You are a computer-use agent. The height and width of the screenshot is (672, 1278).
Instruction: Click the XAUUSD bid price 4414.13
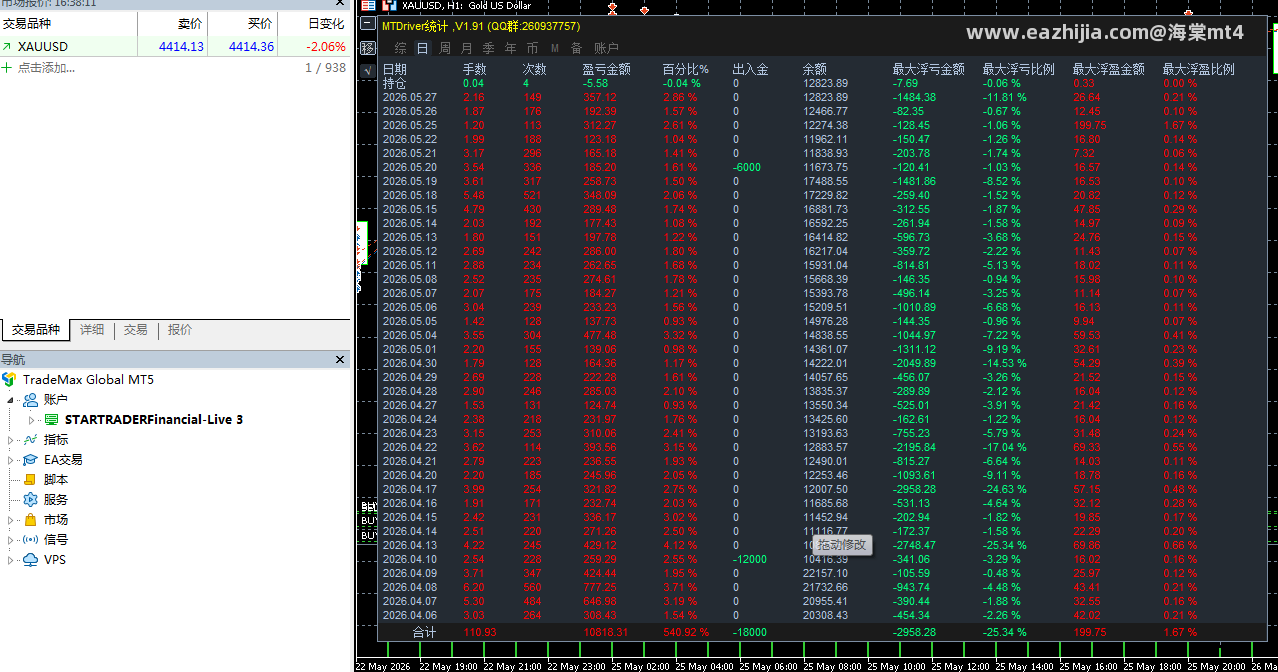[x=181, y=46]
